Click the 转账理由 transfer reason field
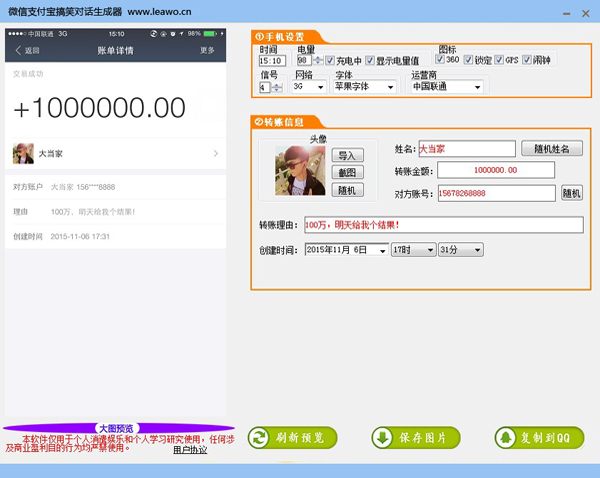The height and width of the screenshot is (478, 600). pyautogui.click(x=444, y=225)
